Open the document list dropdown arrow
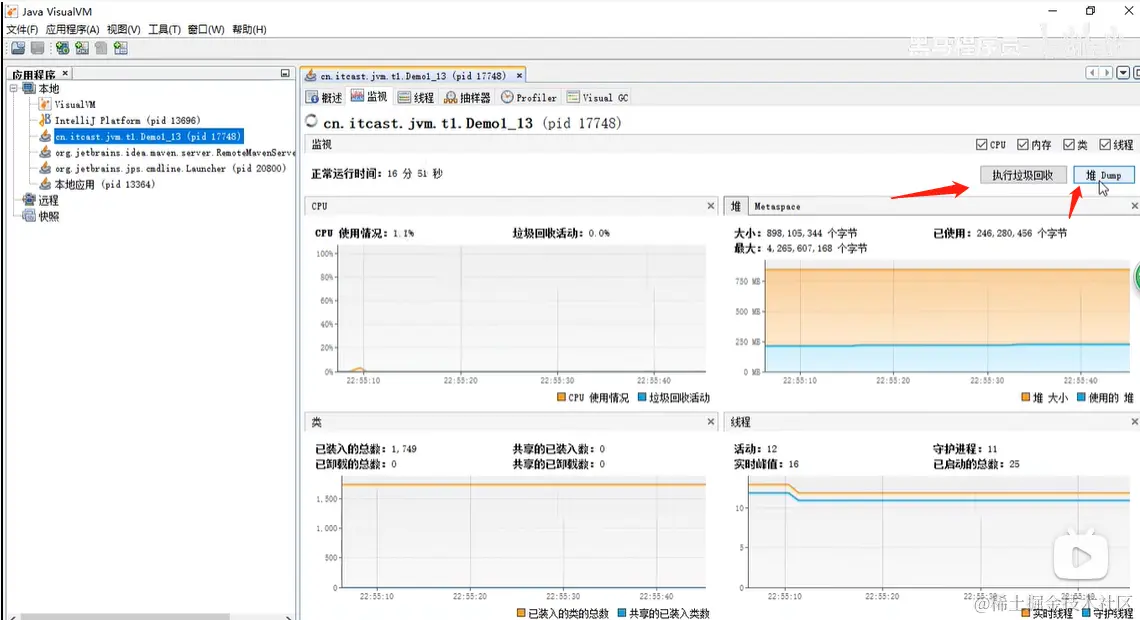The image size is (1140, 620). click(x=1123, y=73)
